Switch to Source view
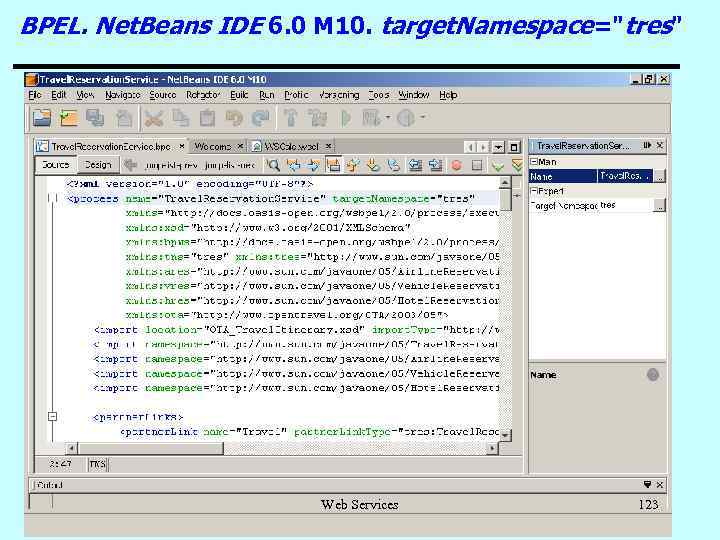The width and height of the screenshot is (720, 540). pyautogui.click(x=55, y=165)
